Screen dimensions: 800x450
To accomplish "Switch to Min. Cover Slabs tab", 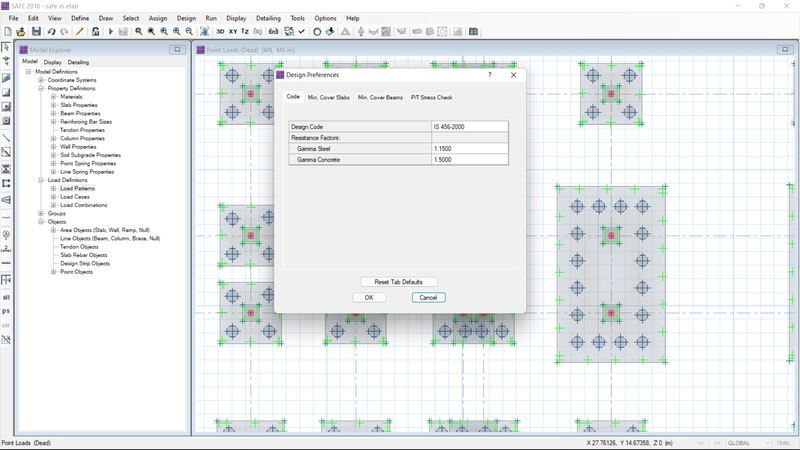I will [x=329, y=97].
